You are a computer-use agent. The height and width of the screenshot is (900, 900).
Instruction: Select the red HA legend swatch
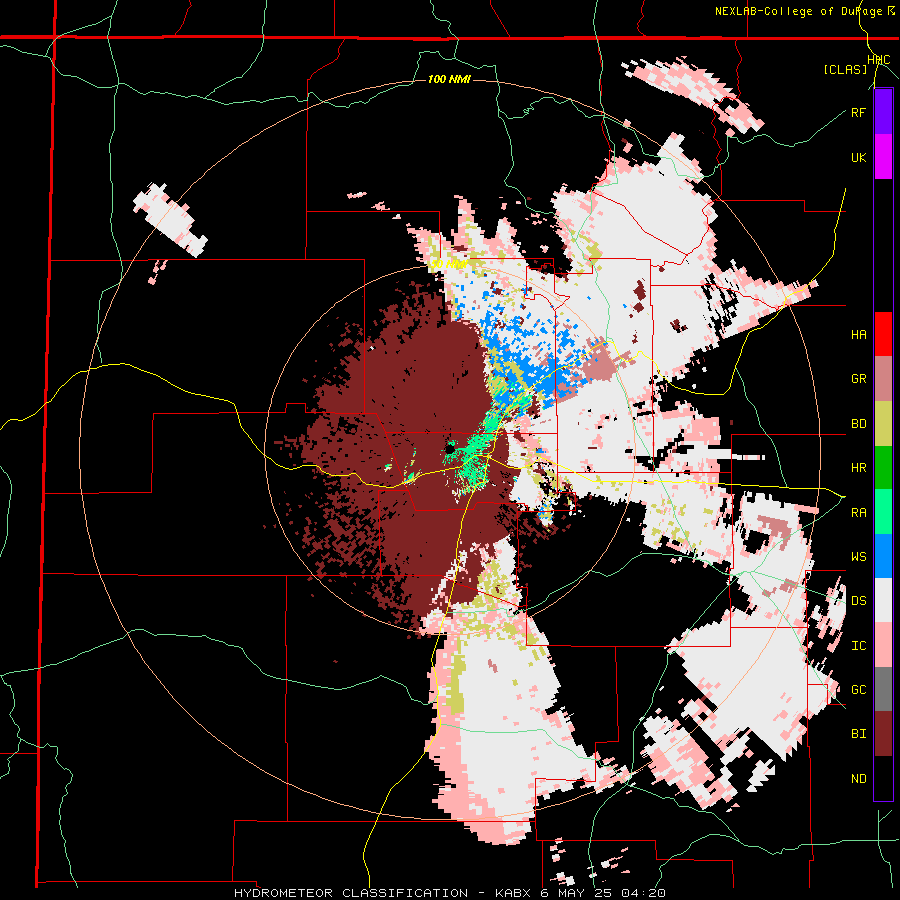(883, 334)
